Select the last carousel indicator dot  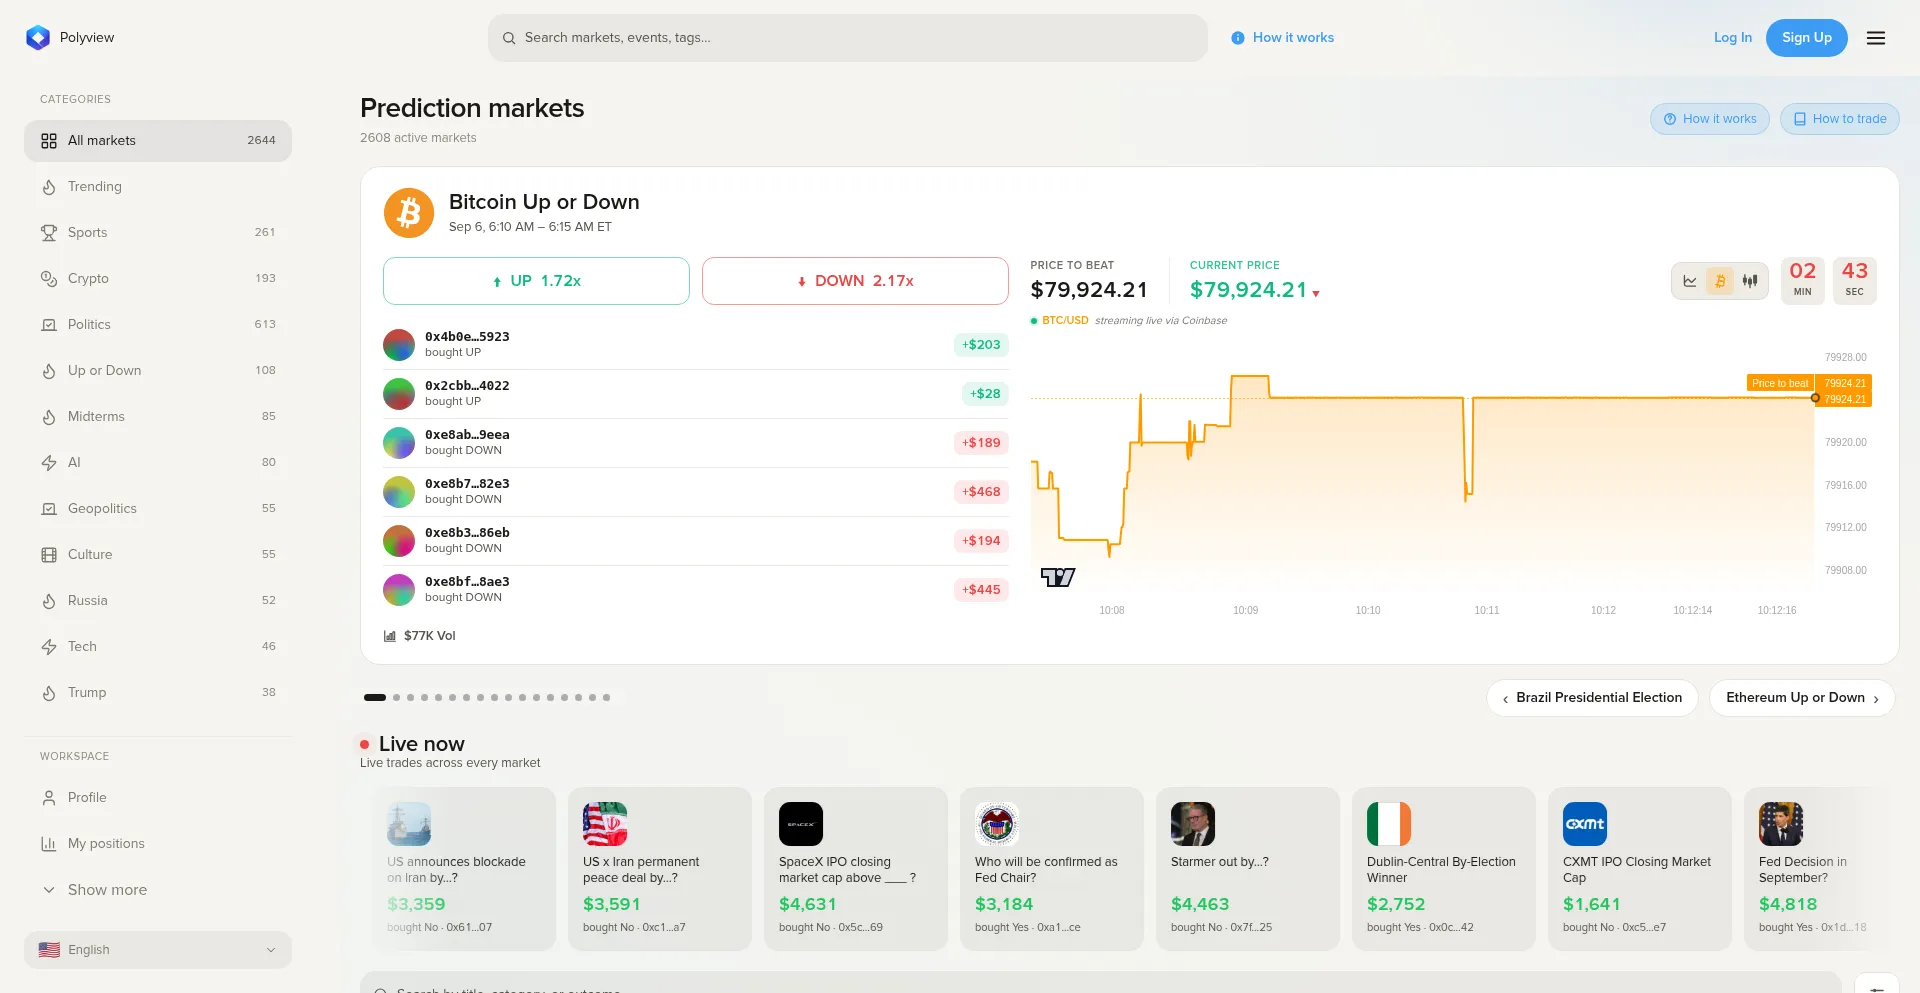[606, 698]
